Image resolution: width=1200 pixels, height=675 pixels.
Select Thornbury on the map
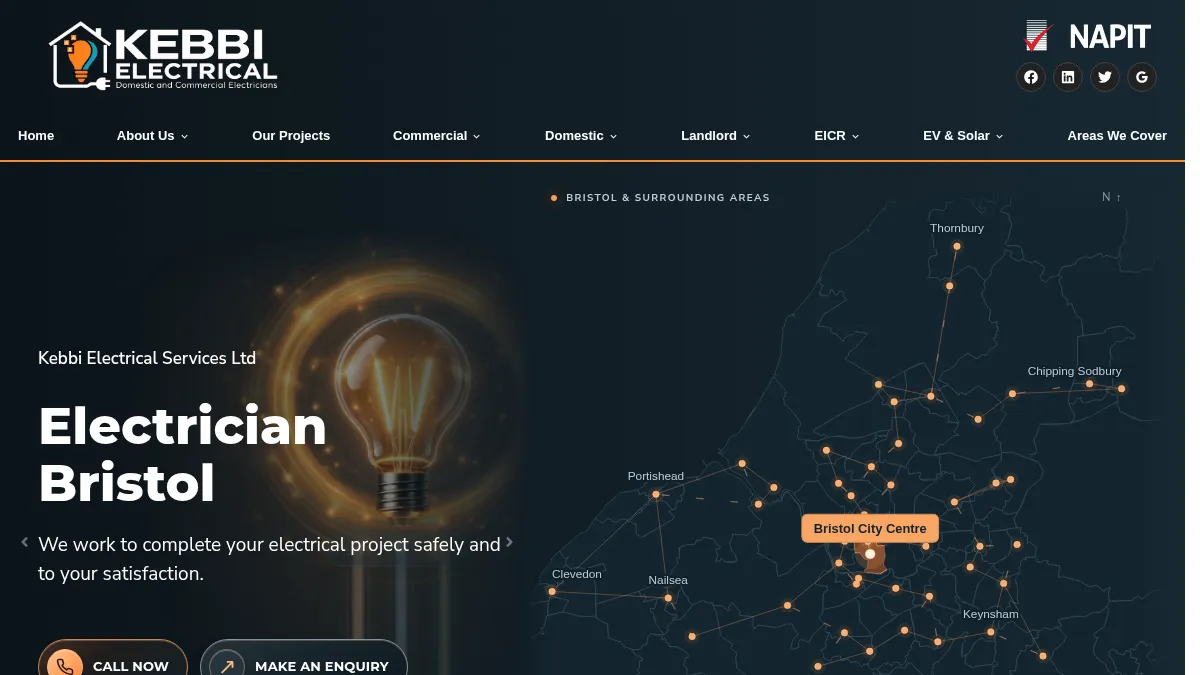click(957, 228)
